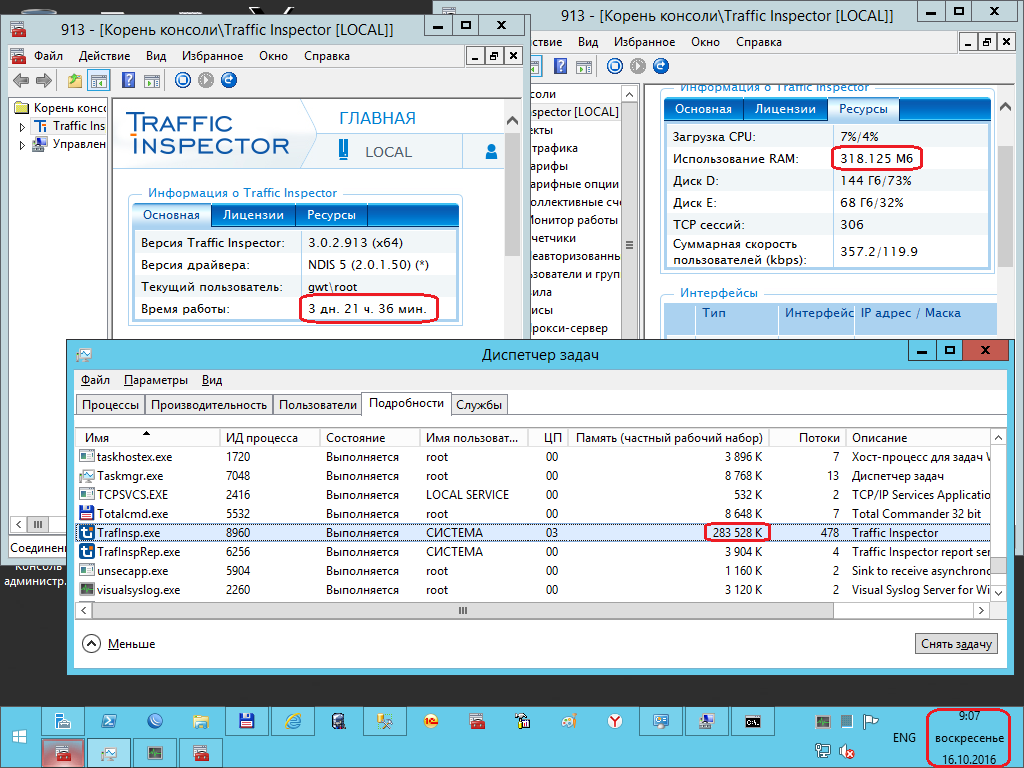The image size is (1024, 768).
Task: Select the TrafInsp.exe process row
Action: pos(533,533)
